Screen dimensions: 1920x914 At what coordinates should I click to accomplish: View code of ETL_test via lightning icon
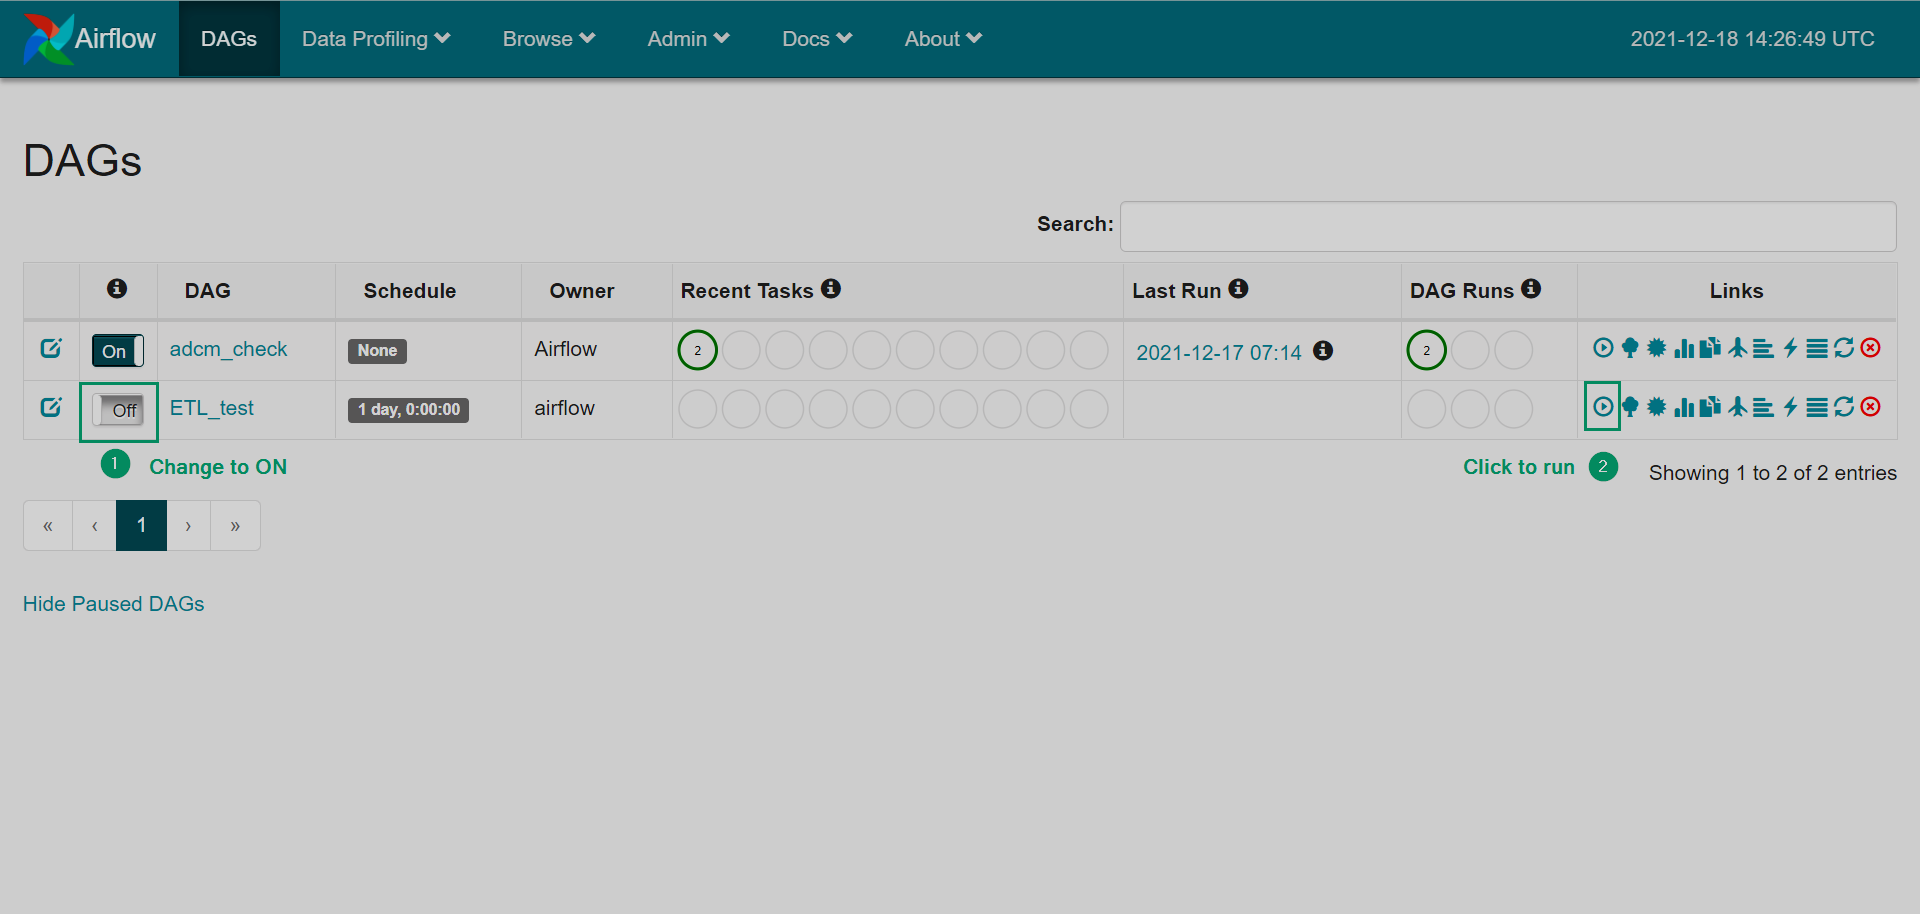pos(1791,407)
